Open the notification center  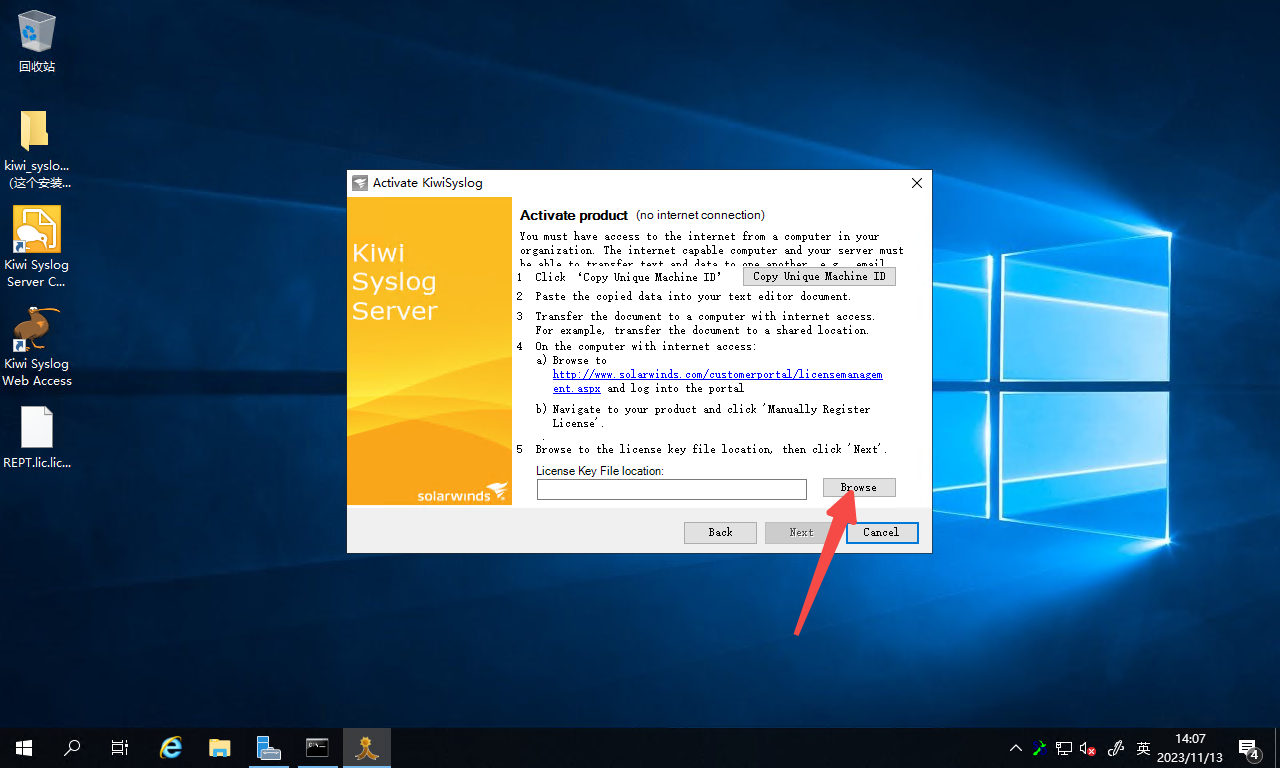pyautogui.click(x=1248, y=748)
